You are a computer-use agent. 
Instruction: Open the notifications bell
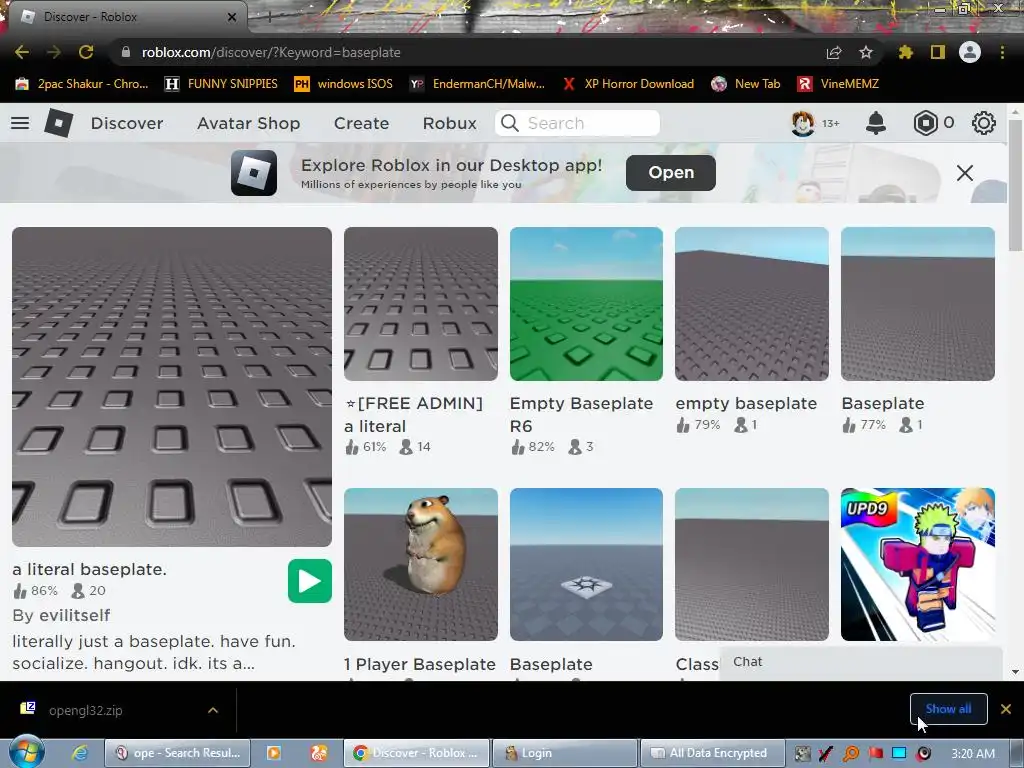pos(876,123)
